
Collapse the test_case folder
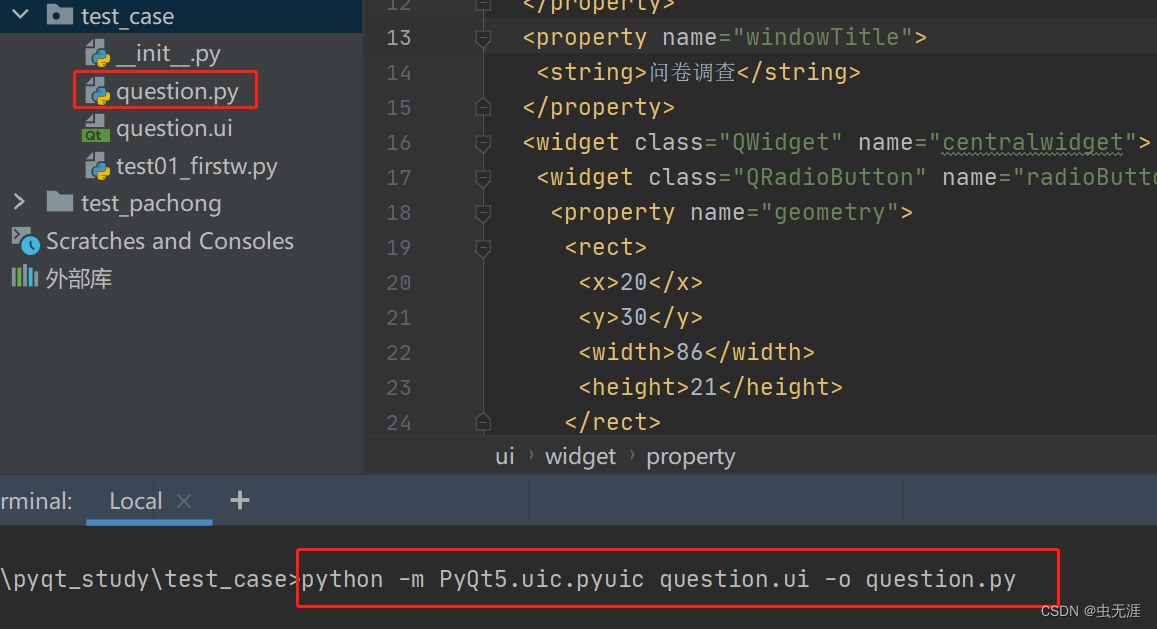21,14
